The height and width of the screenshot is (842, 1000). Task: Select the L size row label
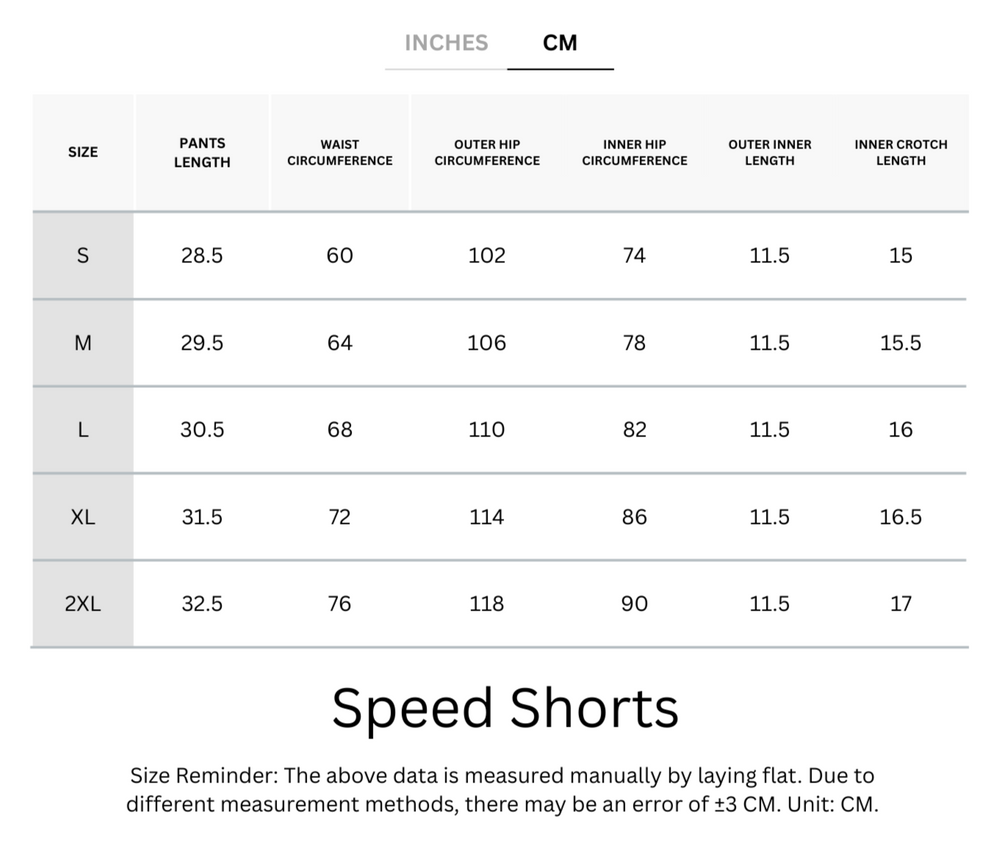click(x=83, y=430)
